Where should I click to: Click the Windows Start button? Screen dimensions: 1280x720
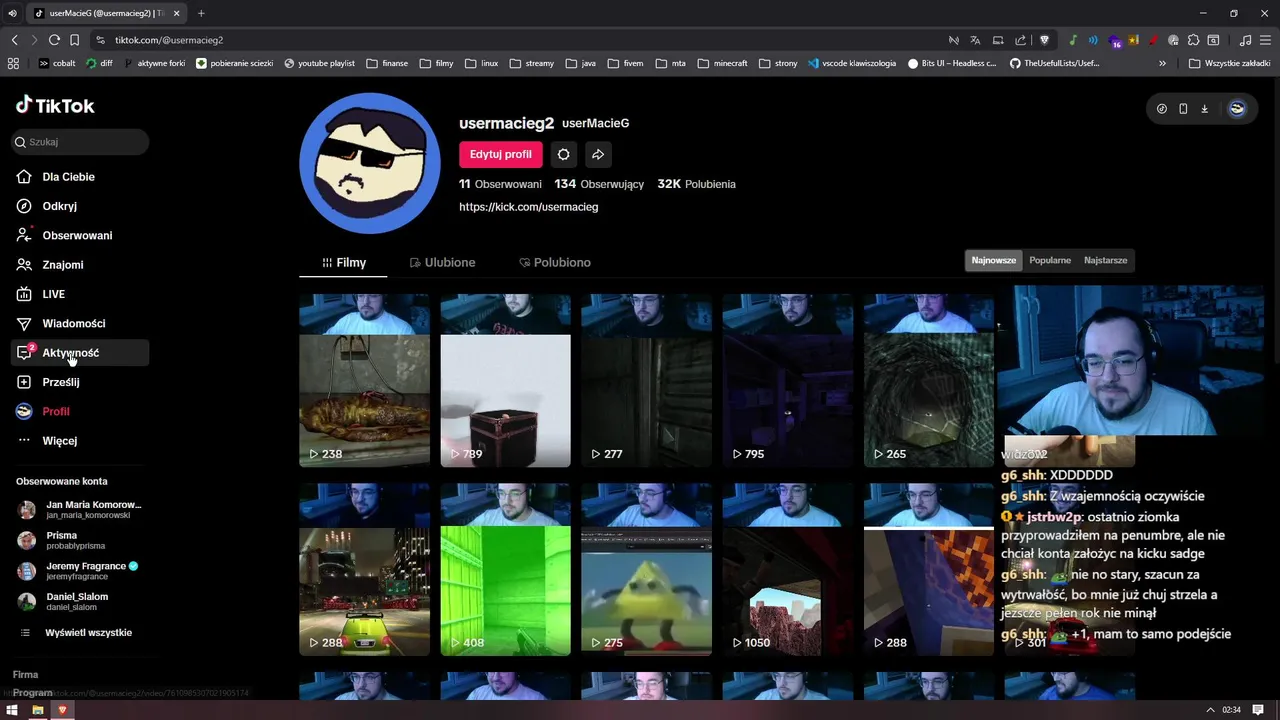click(x=12, y=710)
